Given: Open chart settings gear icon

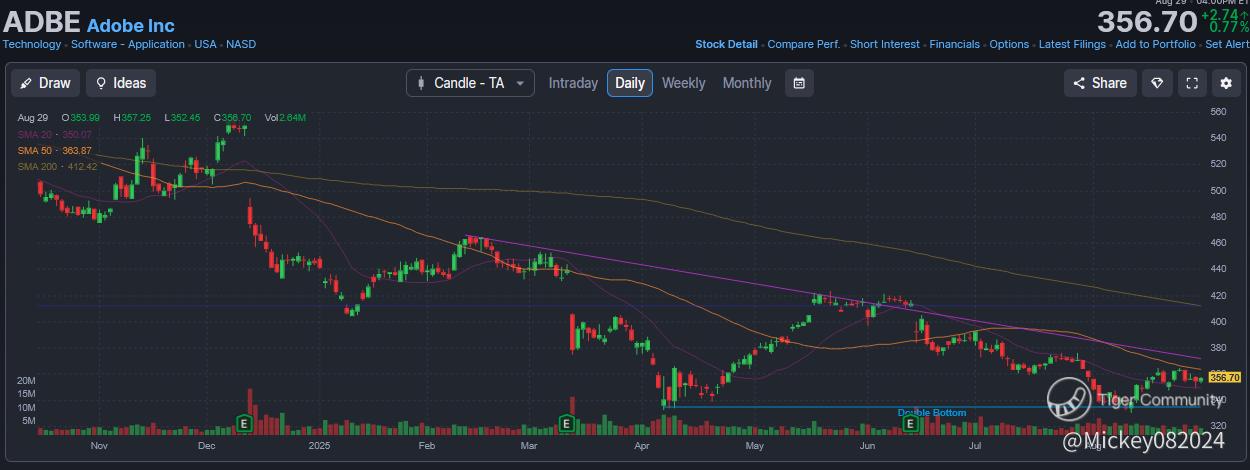Looking at the screenshot, I should (1226, 83).
